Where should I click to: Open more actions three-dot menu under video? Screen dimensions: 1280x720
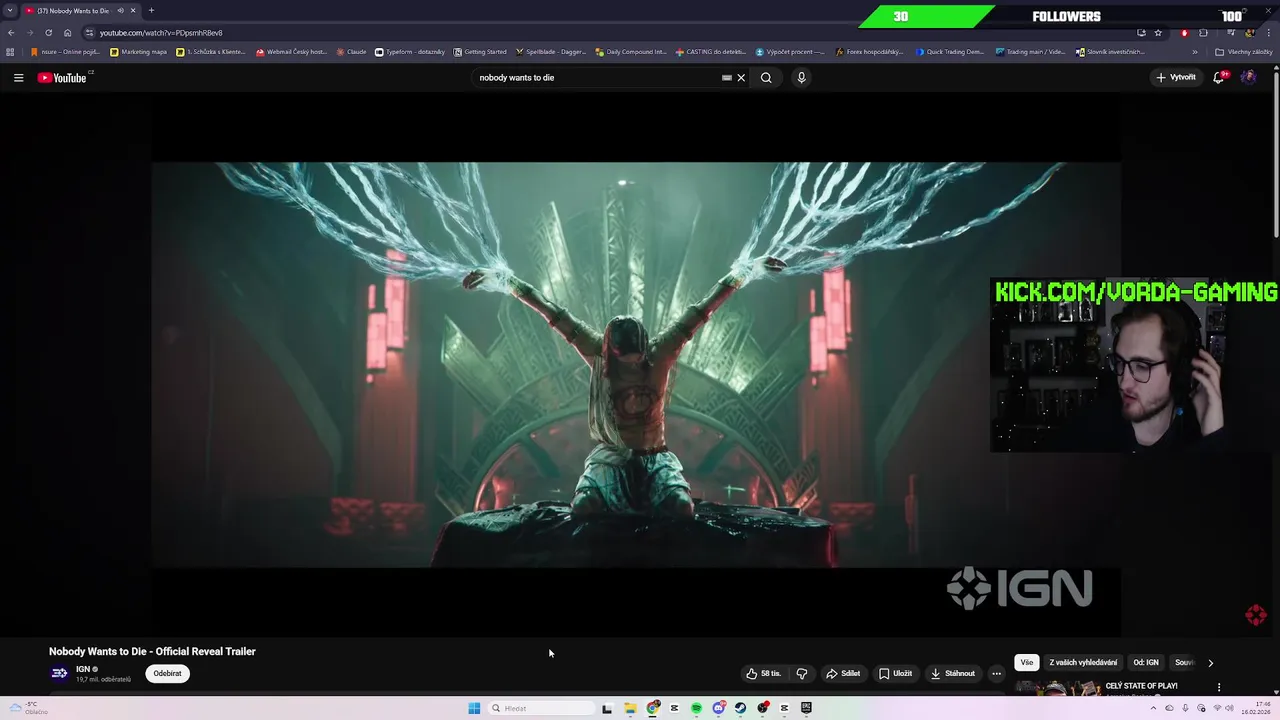tap(996, 674)
